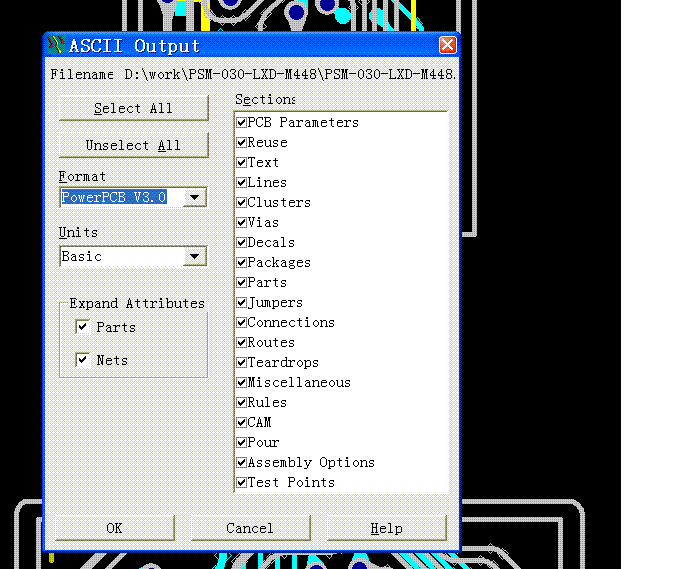Viewport: 700px width, 569px height.
Task: Toggle Expand Attributes Parts checkbox
Action: coord(83,327)
